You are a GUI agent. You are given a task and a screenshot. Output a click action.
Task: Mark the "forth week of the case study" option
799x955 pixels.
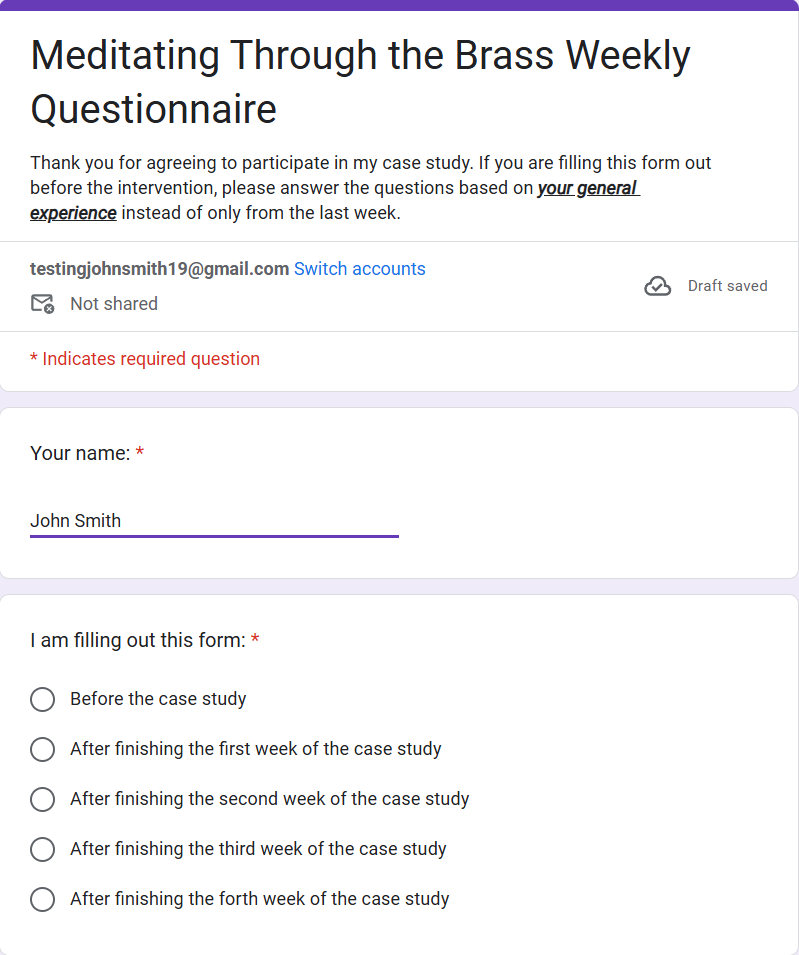tap(42, 899)
